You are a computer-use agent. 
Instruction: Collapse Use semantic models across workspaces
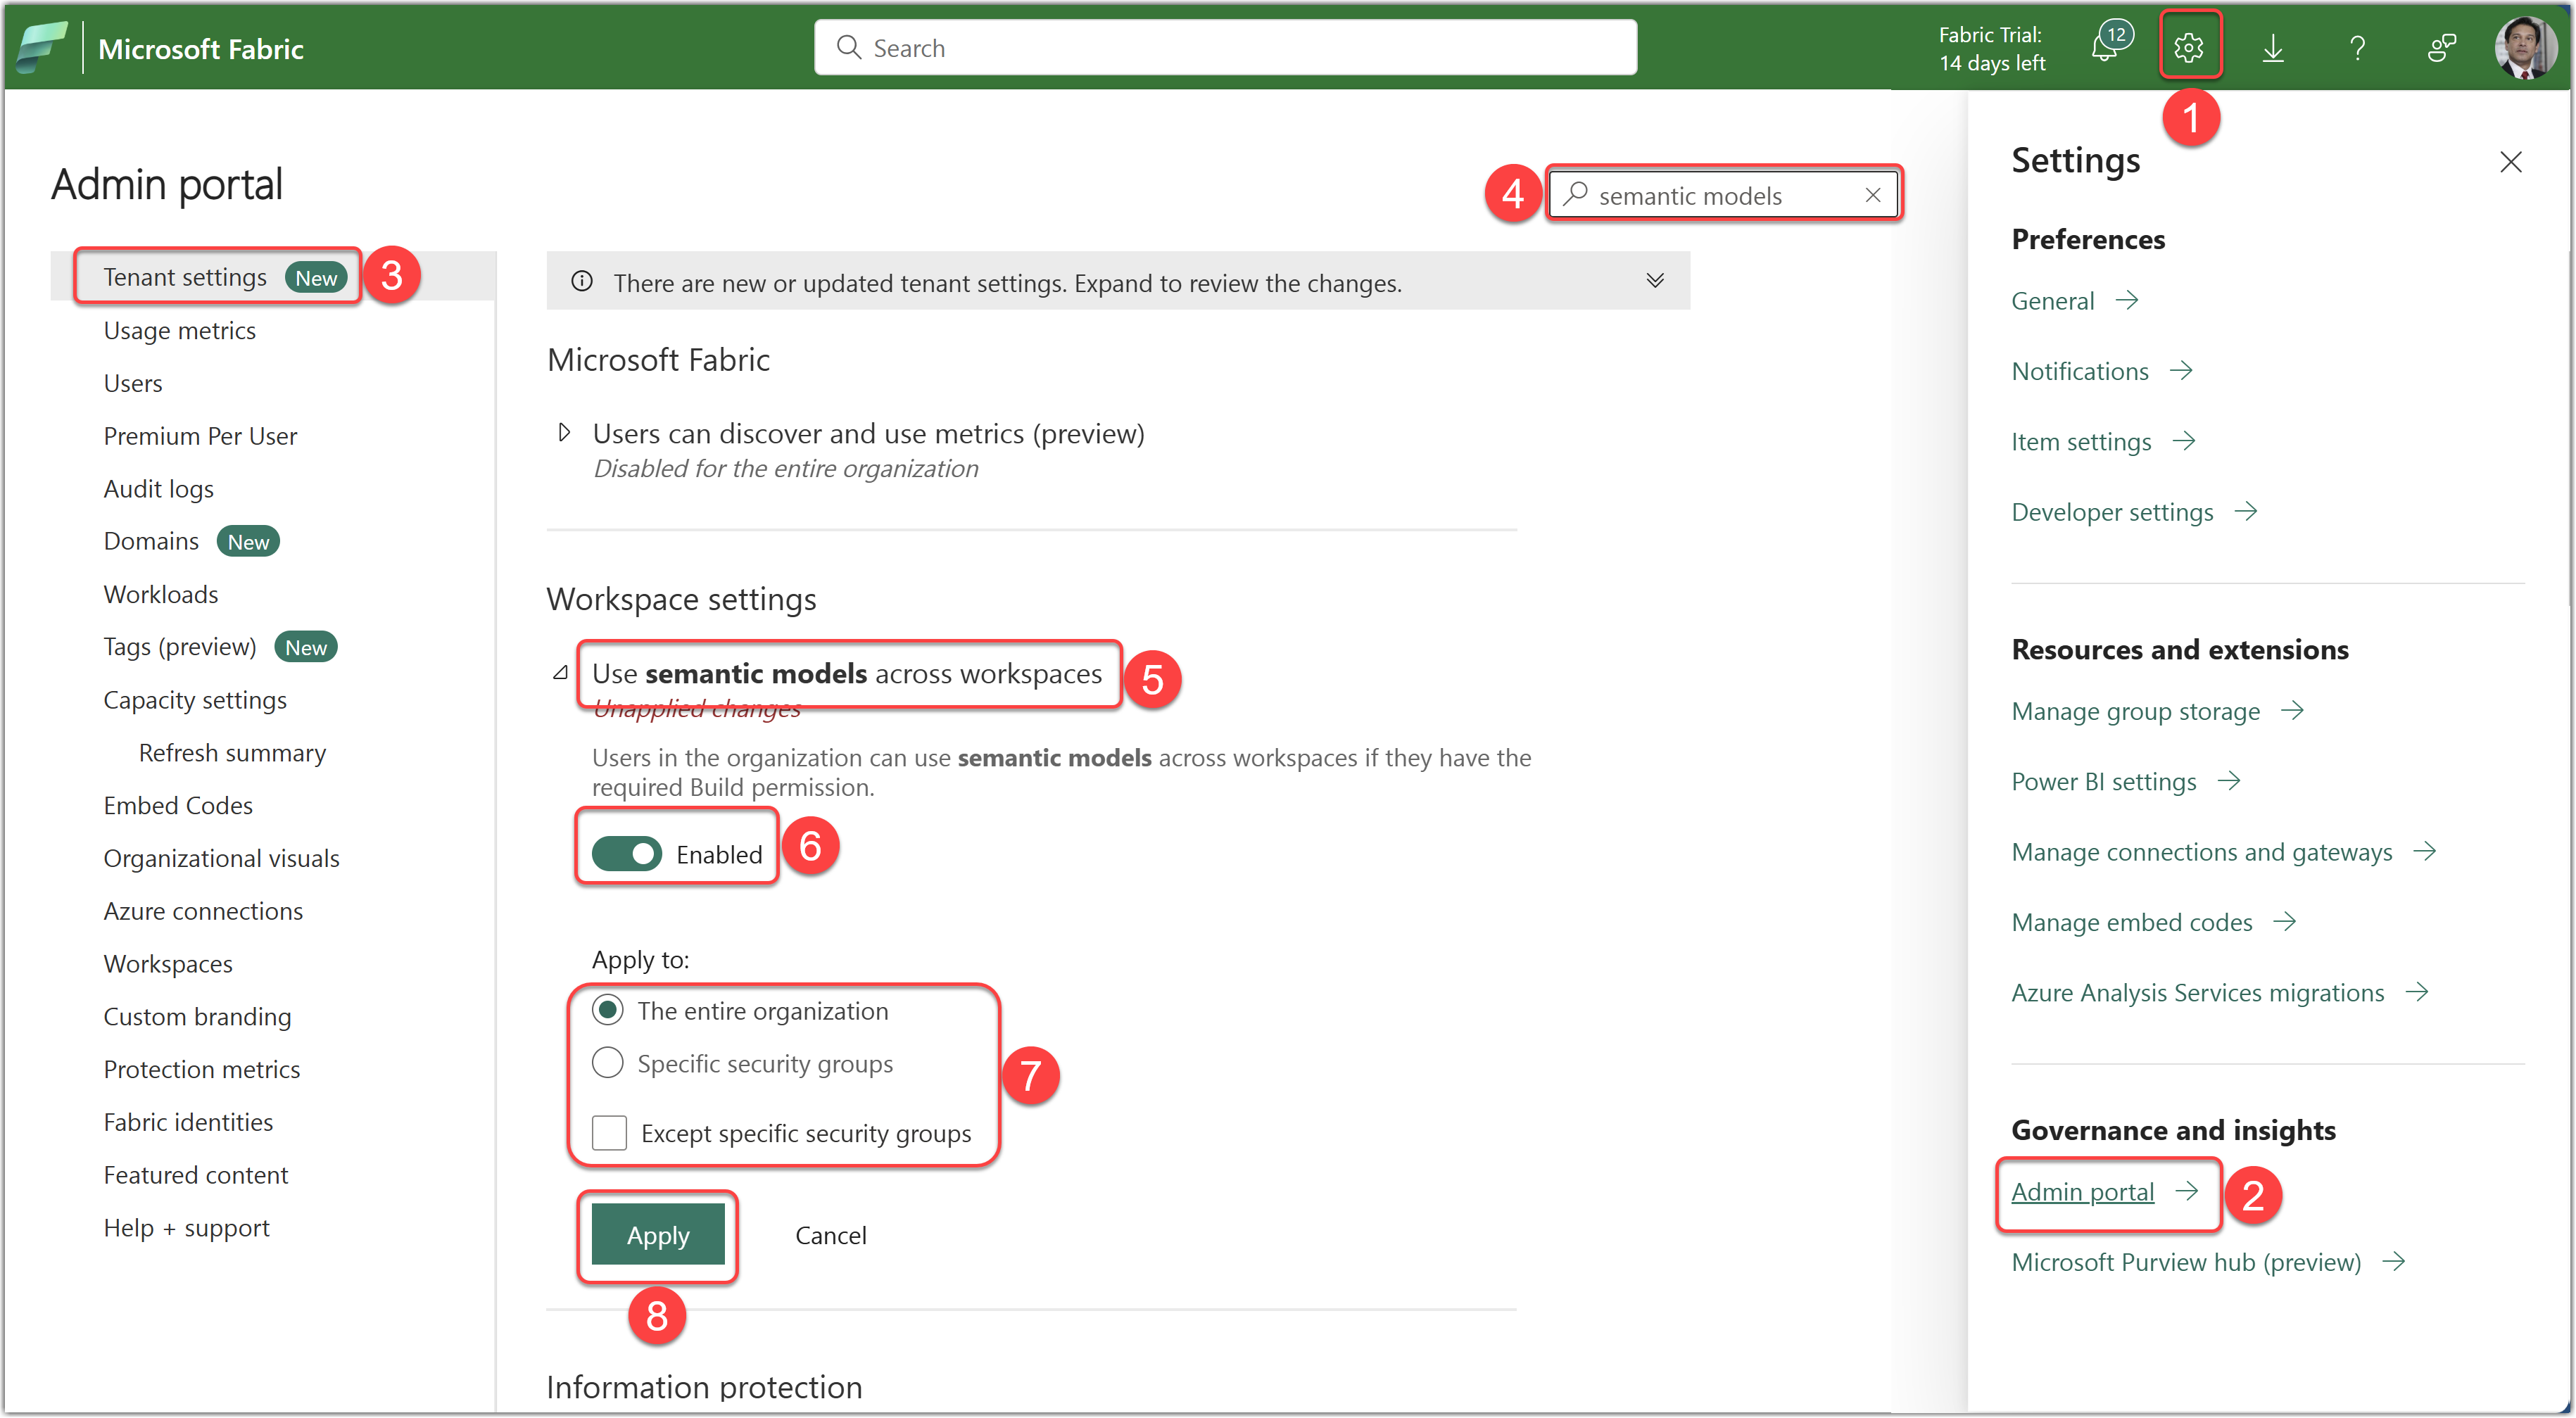click(561, 673)
